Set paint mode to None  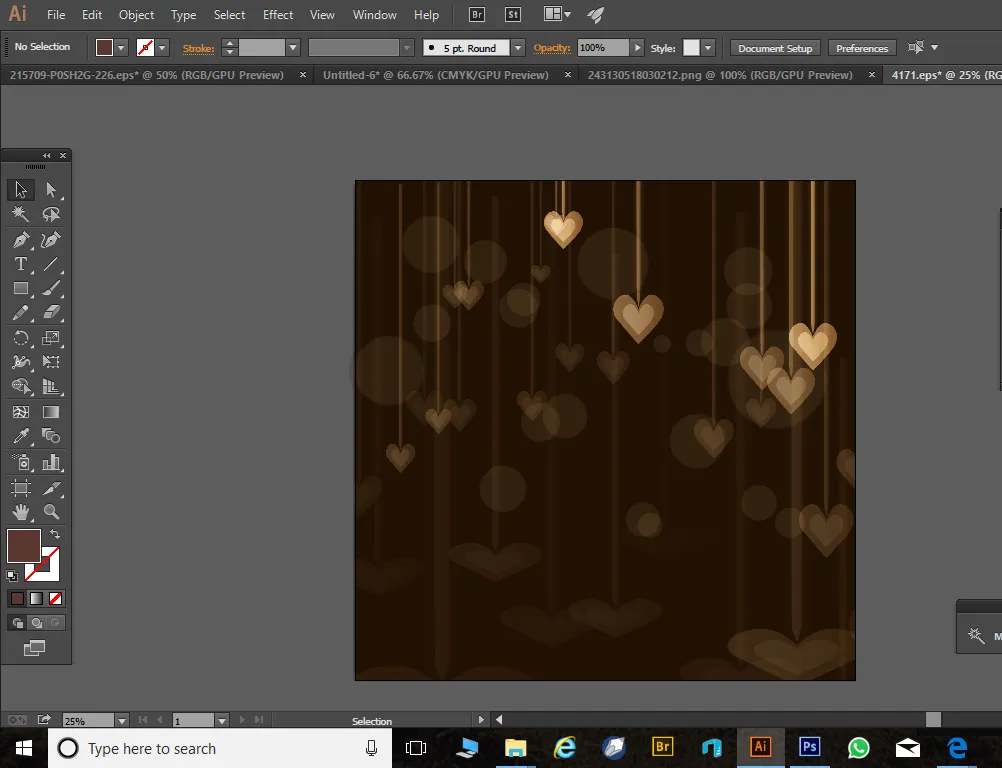point(56,599)
